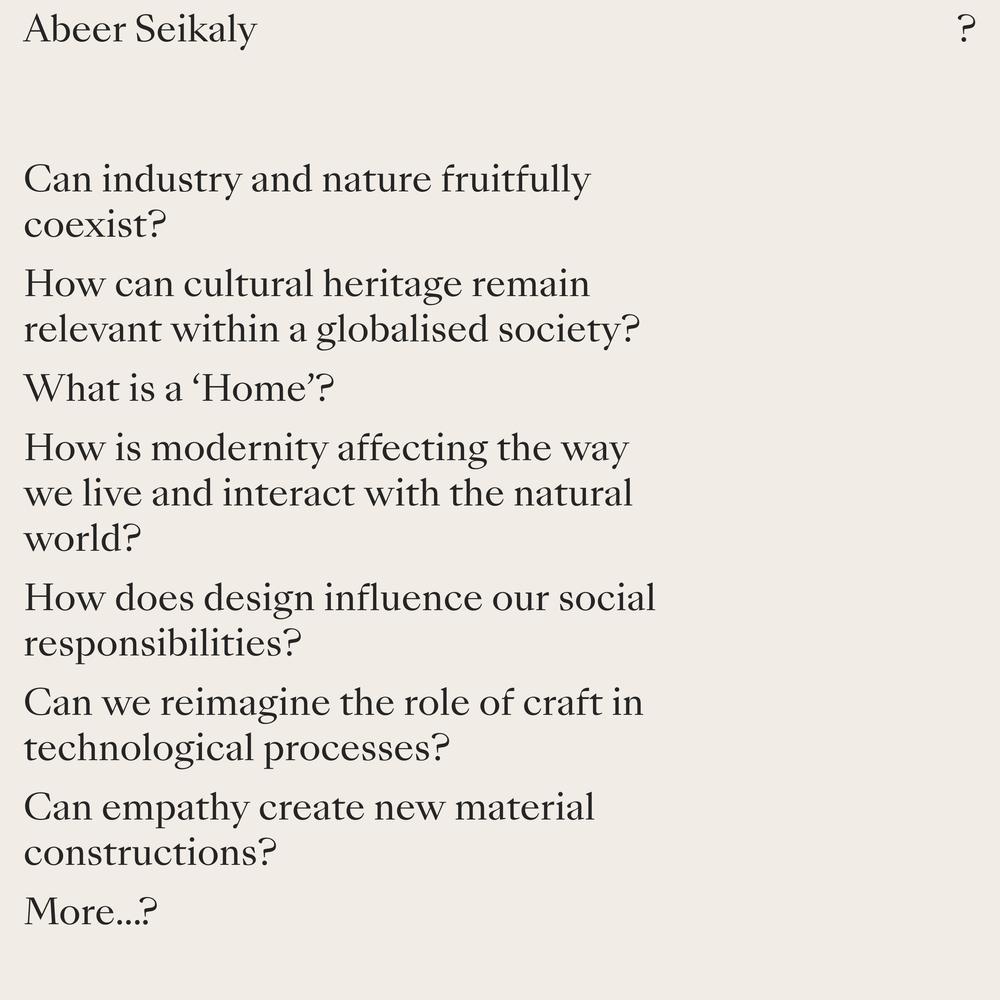The image size is (1000, 1000).
Task: Click 'relevant within a globalised society?' line
Action: (332, 330)
